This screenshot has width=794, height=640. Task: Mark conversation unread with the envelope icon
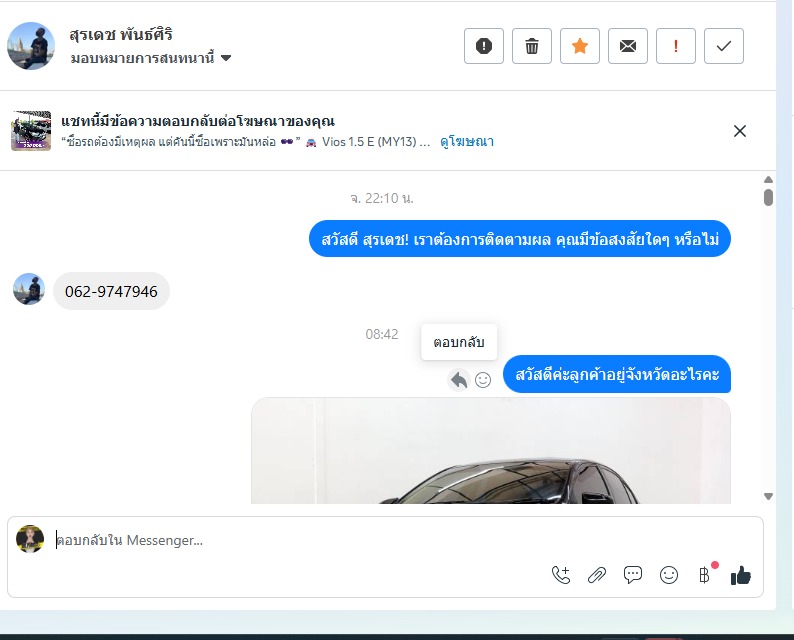628,46
